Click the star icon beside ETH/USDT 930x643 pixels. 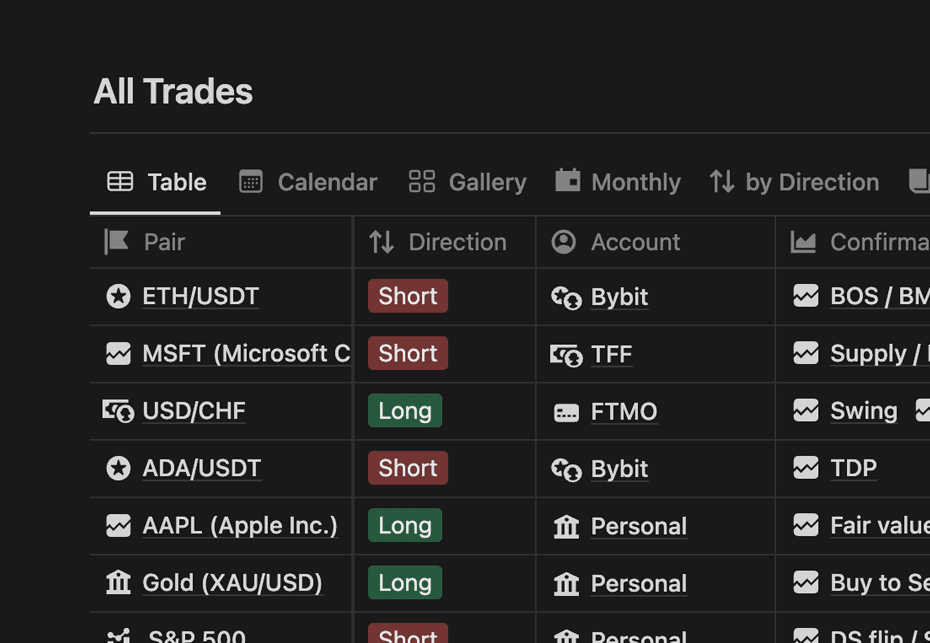pos(118,296)
